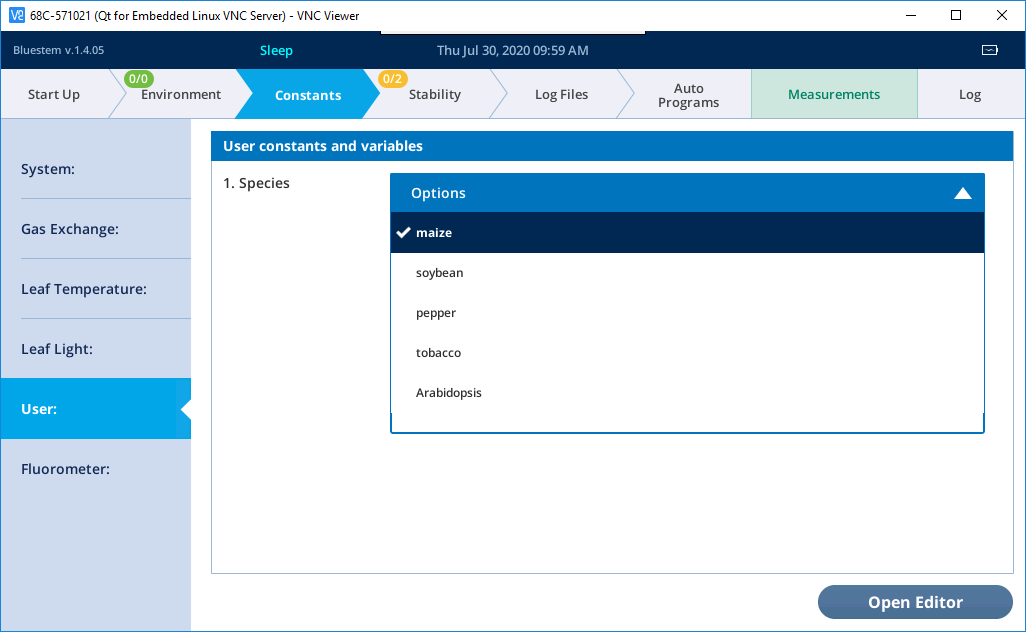
Task: Switch to Auto Programs tab
Action: point(688,95)
